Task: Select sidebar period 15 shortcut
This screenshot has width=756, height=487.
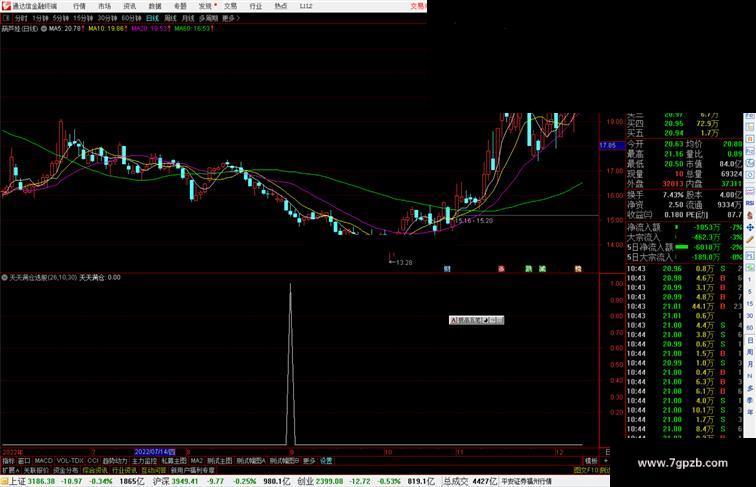Action: pyautogui.click(x=750, y=304)
